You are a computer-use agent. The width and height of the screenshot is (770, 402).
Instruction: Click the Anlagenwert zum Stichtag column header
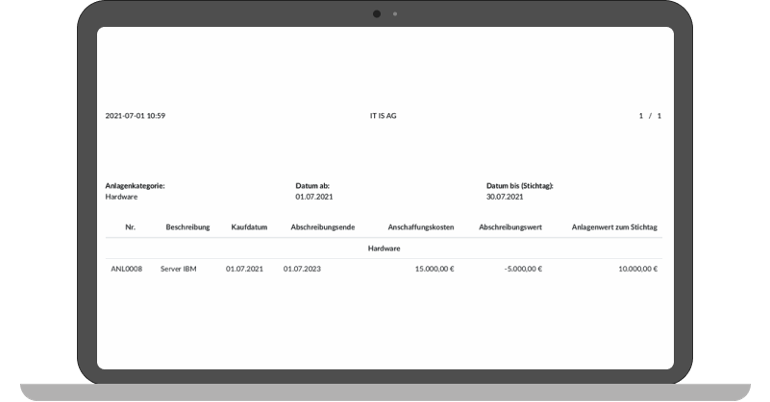(x=614, y=227)
